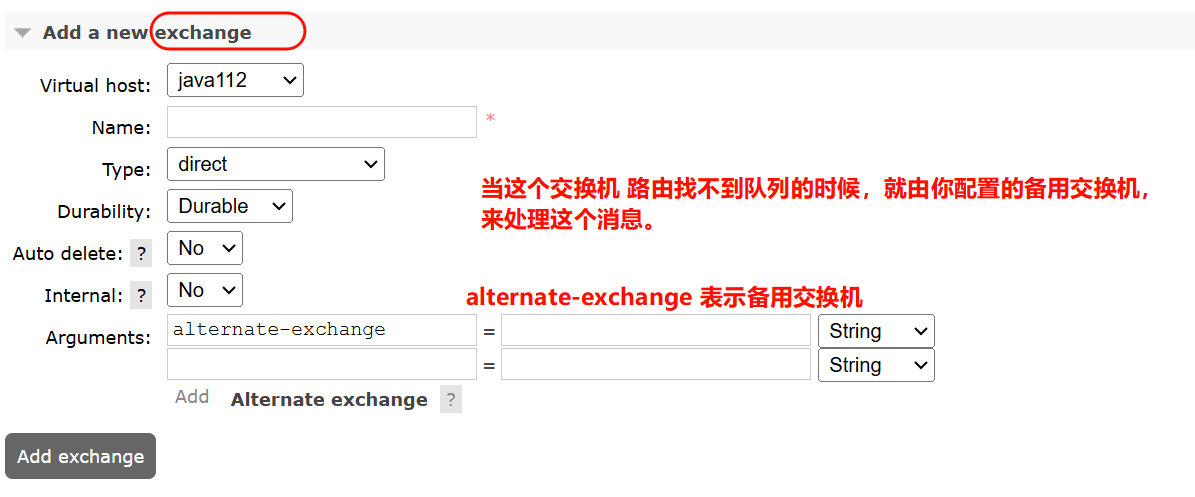
Task: Click the alternate-exchange argument value field
Action: coord(655,330)
